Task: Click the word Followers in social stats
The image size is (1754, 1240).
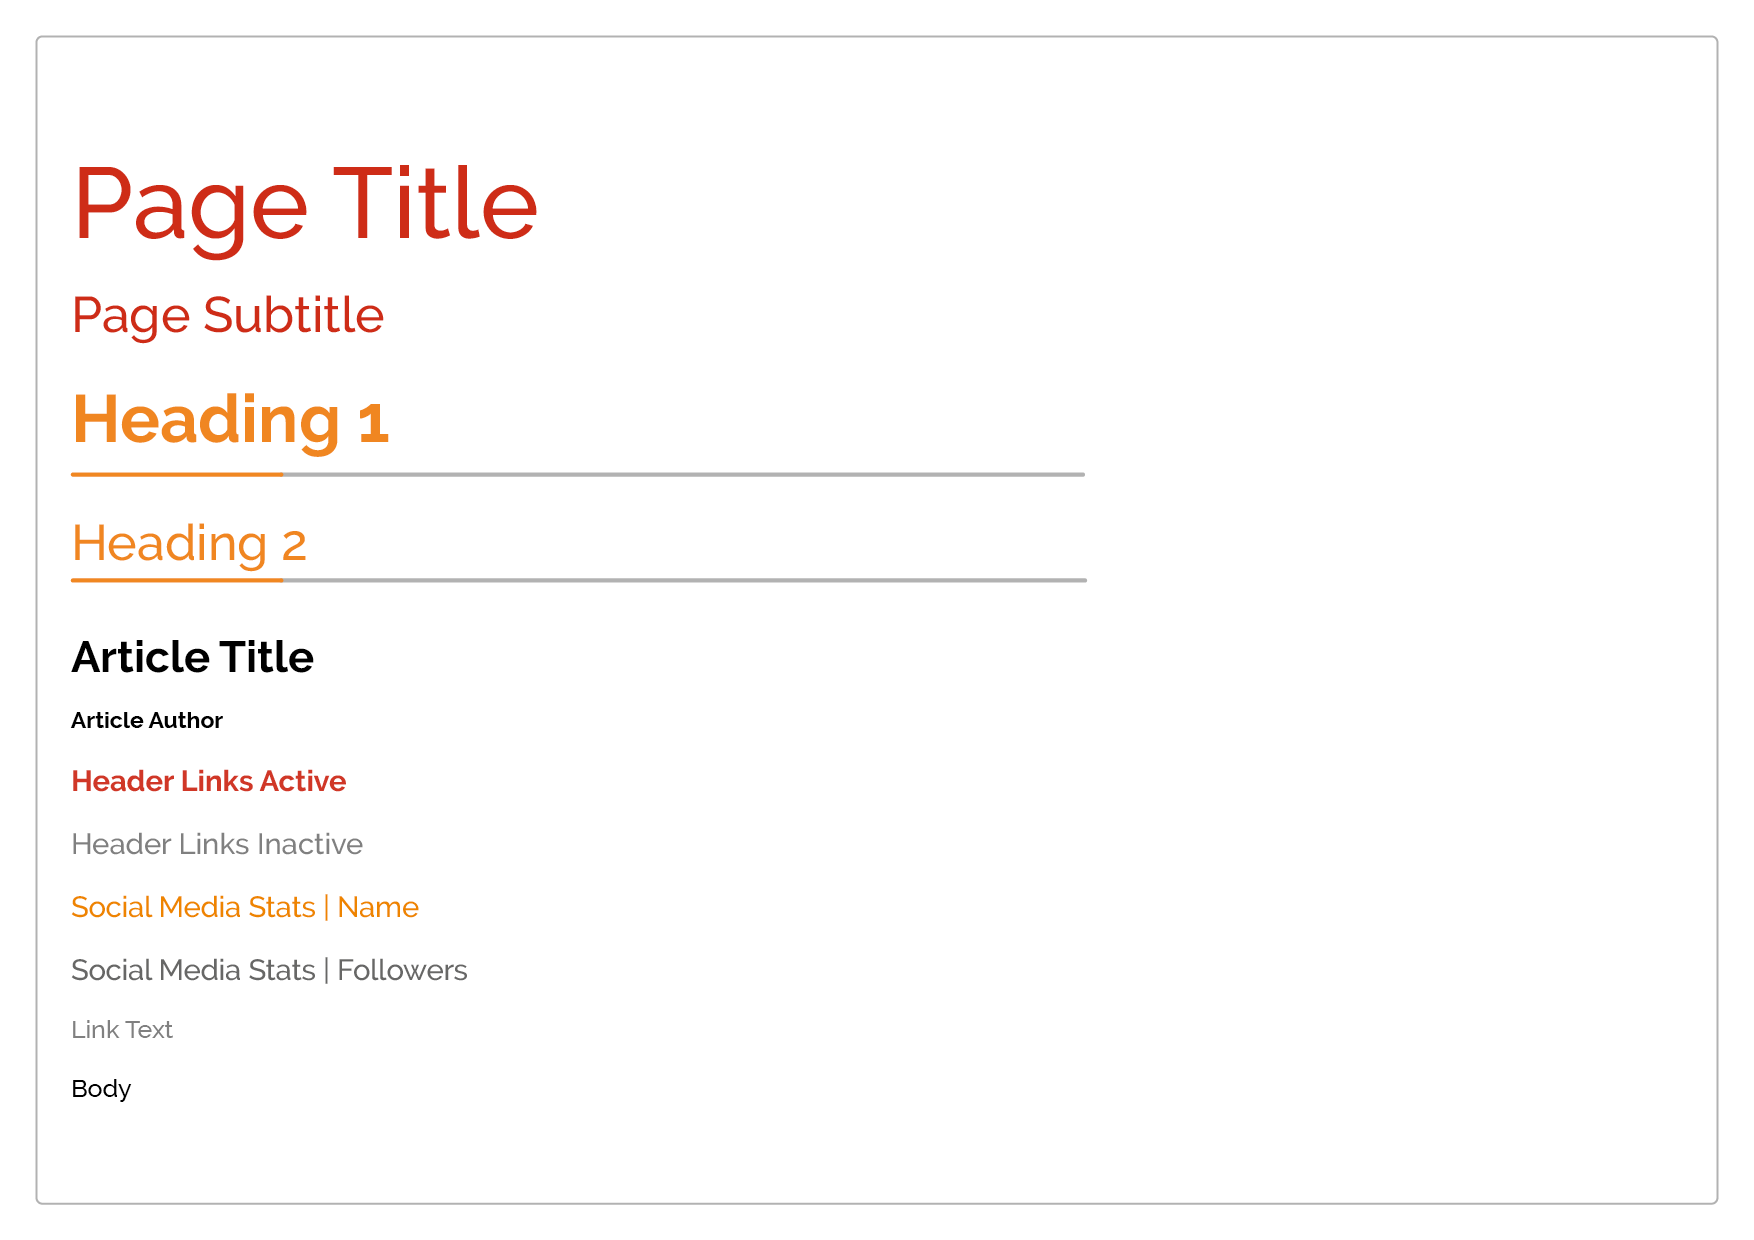Action: [402, 970]
